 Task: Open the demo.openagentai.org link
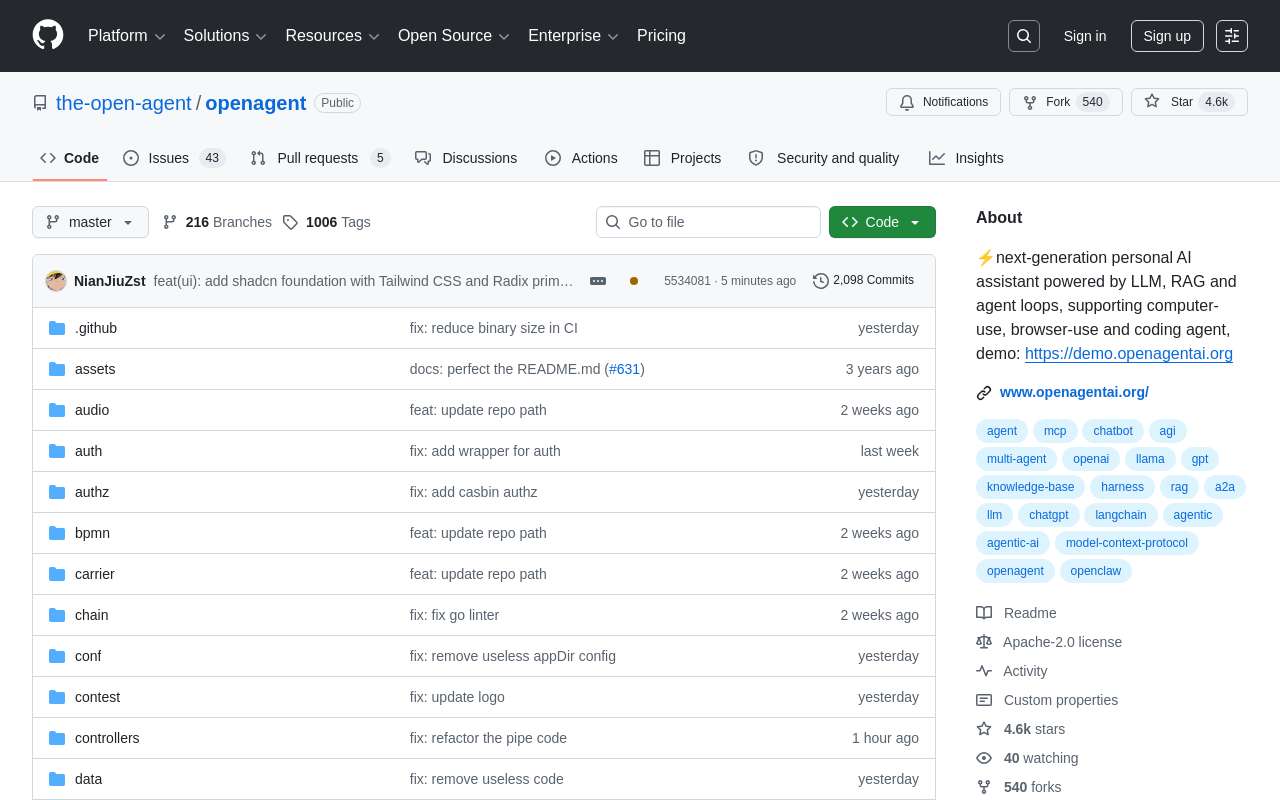(x=1129, y=354)
